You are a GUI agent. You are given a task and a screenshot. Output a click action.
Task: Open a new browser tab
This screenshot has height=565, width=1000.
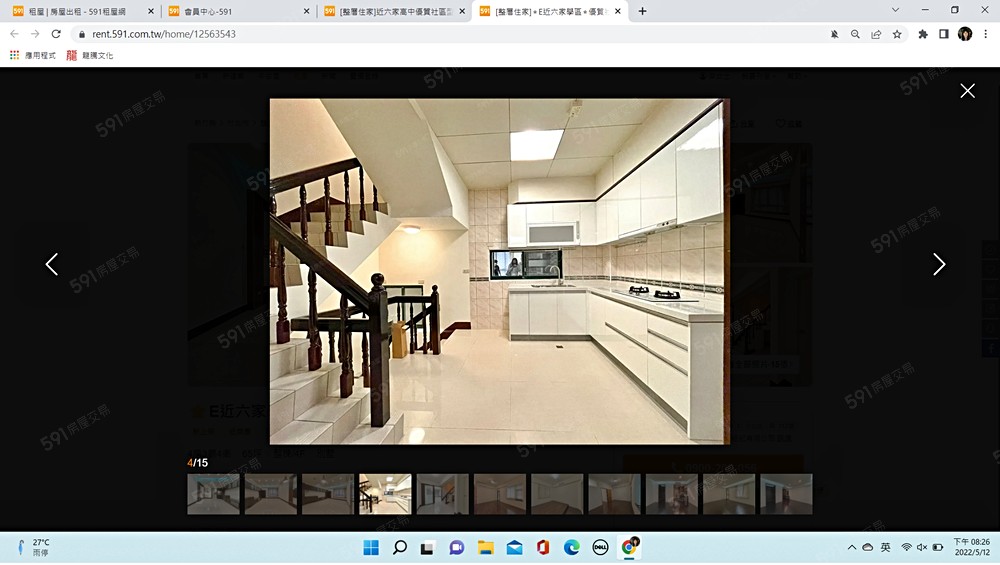[642, 11]
